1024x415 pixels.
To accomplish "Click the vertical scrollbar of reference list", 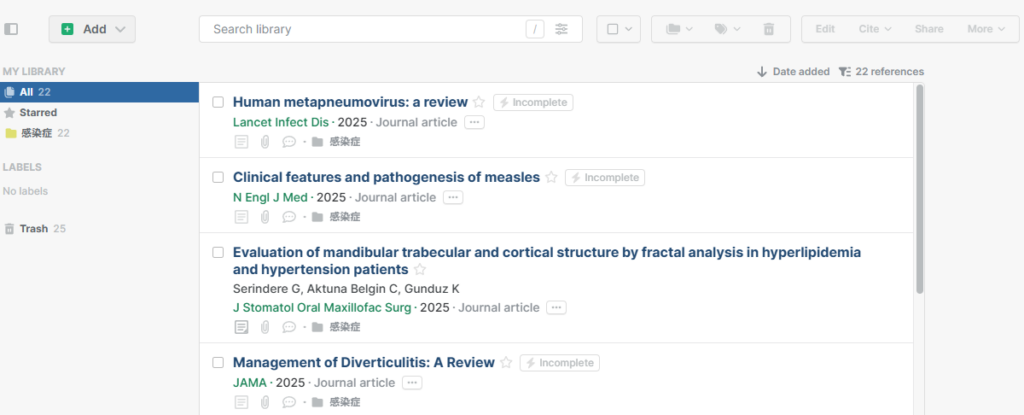I will [919, 190].
